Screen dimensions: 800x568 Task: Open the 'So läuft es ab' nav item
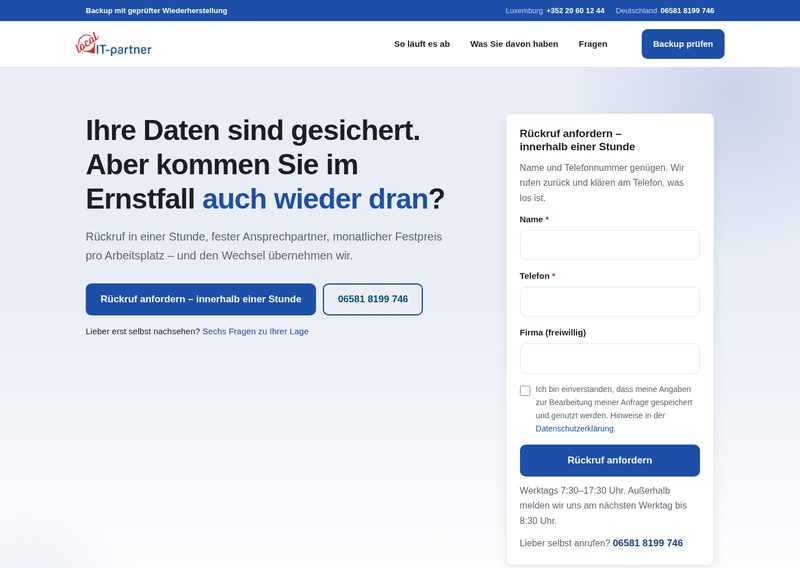pyautogui.click(x=421, y=44)
